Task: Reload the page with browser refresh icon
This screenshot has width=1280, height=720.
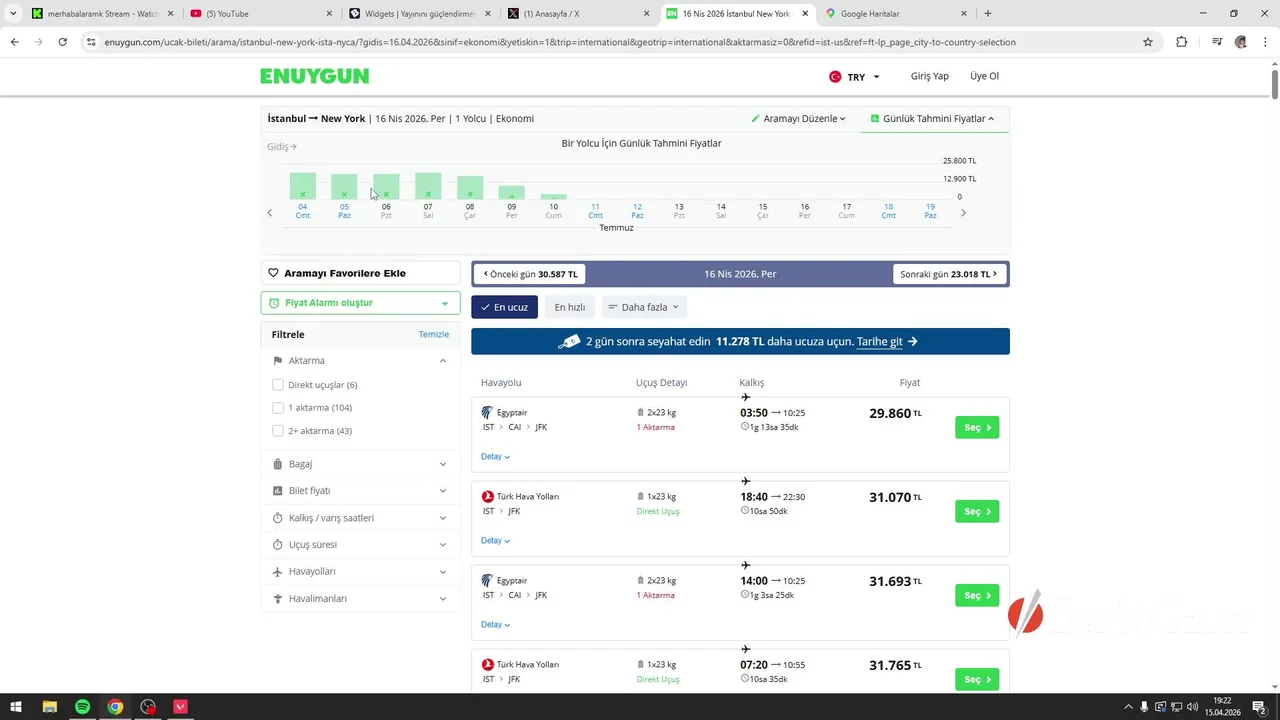Action: (x=62, y=42)
